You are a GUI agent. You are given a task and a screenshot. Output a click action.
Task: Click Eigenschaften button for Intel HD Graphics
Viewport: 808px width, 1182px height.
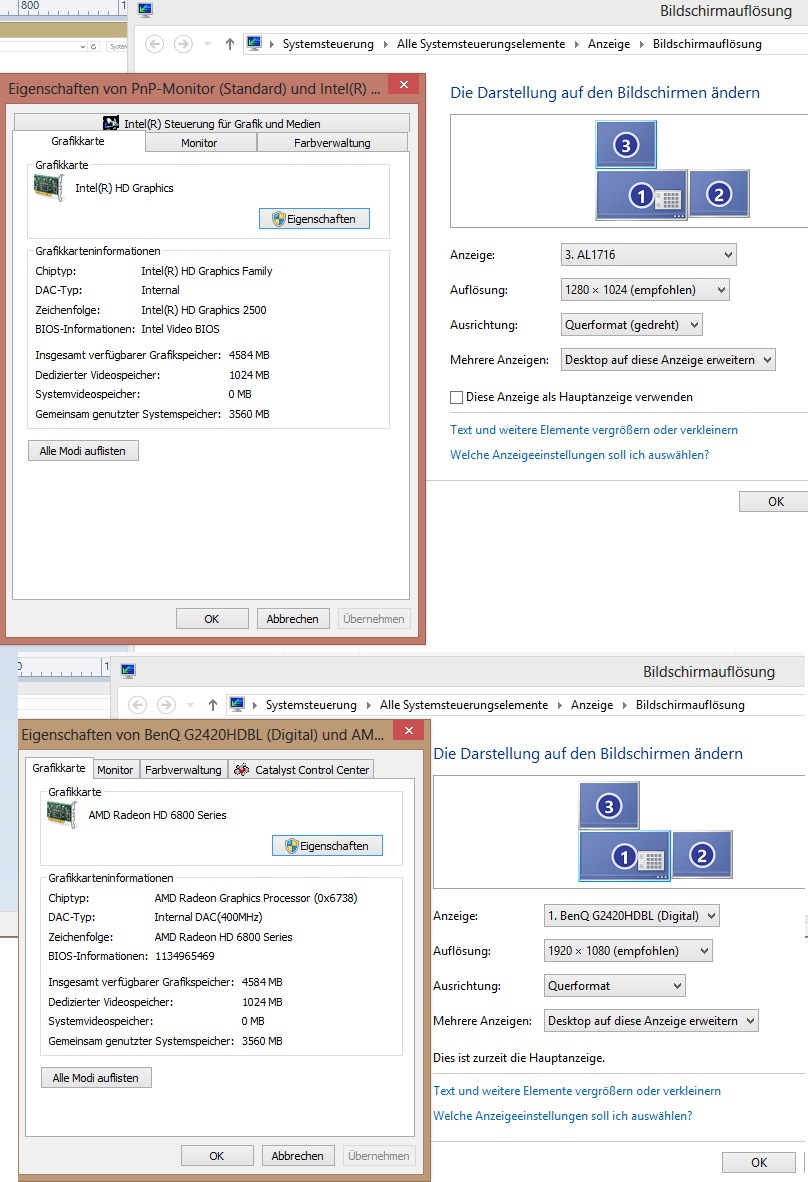[x=314, y=219]
